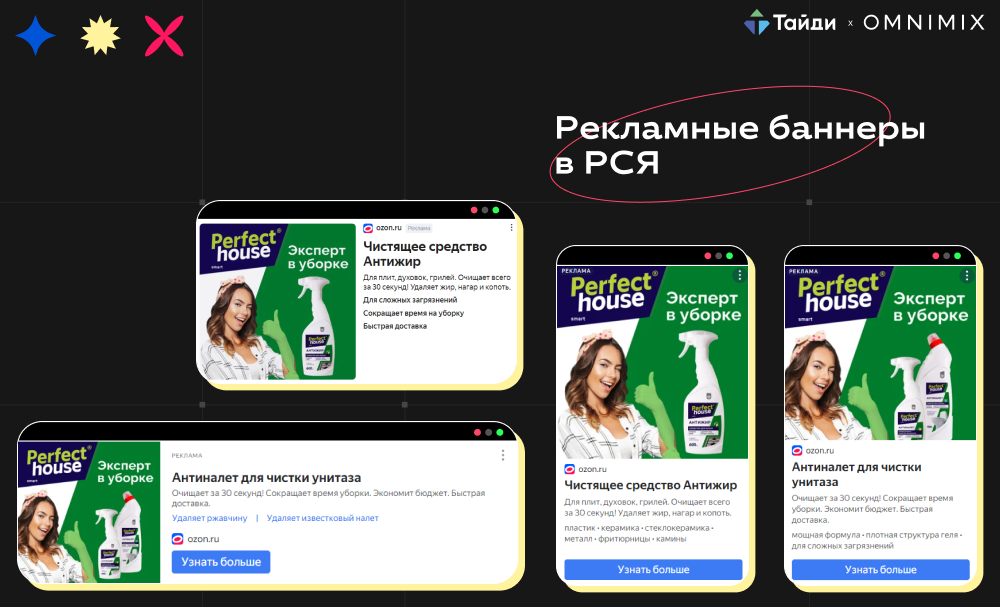Click Узнать больше under vertical Антиналет banner
This screenshot has height=607, width=1000.
coord(880,569)
